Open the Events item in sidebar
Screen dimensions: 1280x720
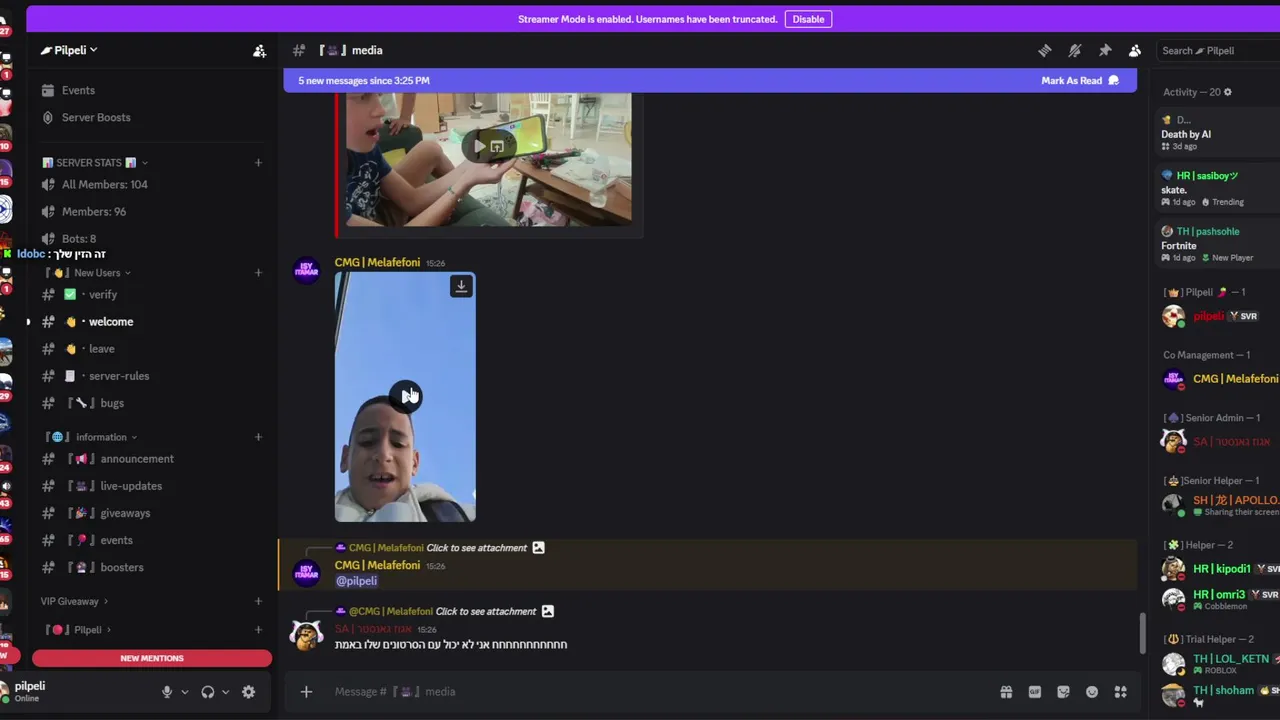pos(150,90)
